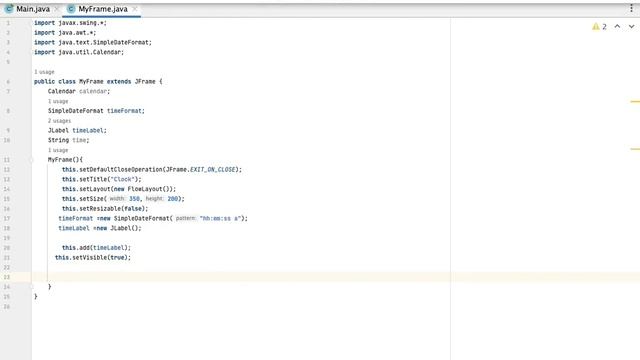Click the SimpleDateFormat import line
Viewport: 640px width, 360px height.
tap(93, 42)
